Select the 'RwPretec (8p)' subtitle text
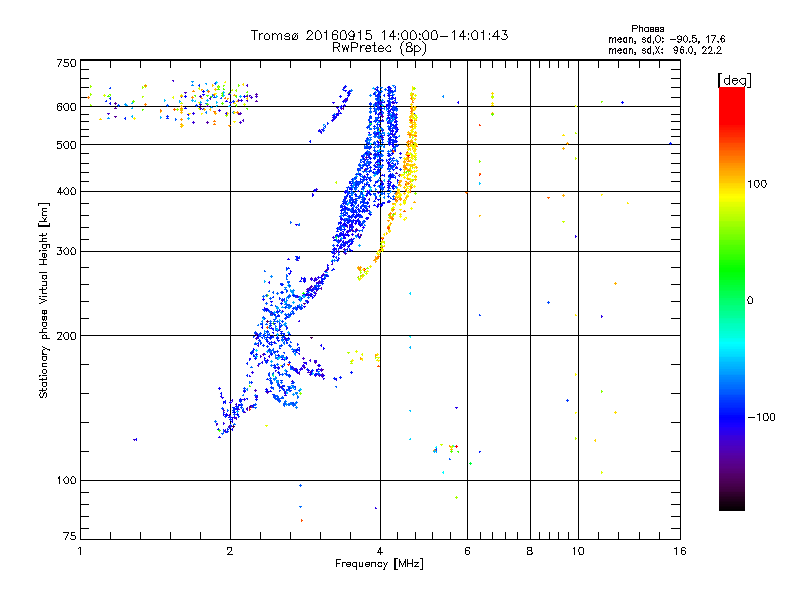800x600 pixels. pos(379,48)
